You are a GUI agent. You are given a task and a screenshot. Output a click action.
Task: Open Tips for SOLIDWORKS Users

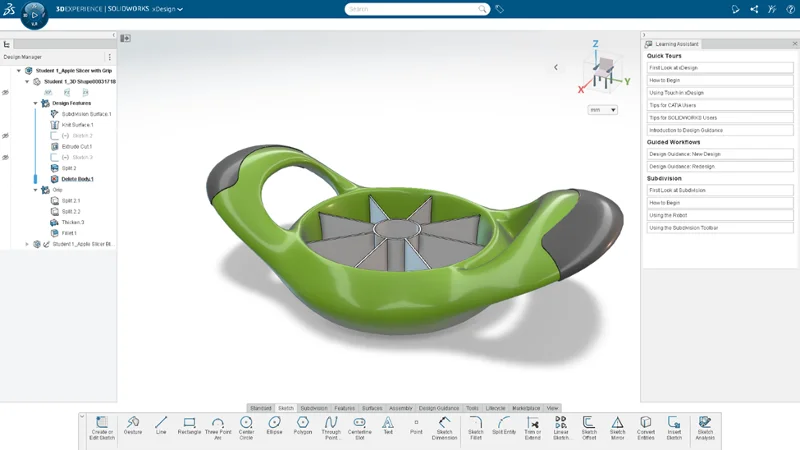tap(720, 118)
